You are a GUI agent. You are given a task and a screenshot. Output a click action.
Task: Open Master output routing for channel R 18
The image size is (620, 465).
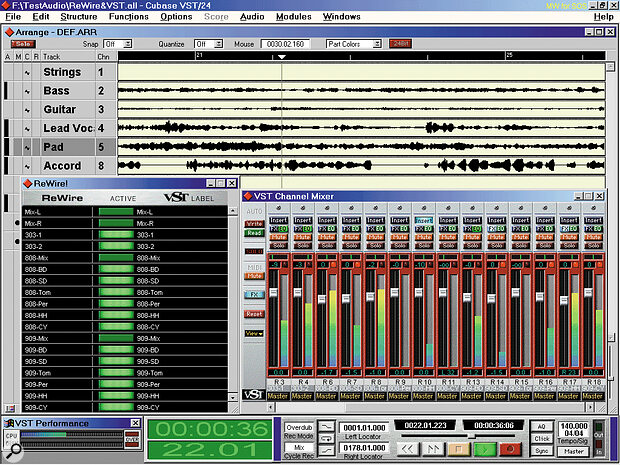click(592, 396)
